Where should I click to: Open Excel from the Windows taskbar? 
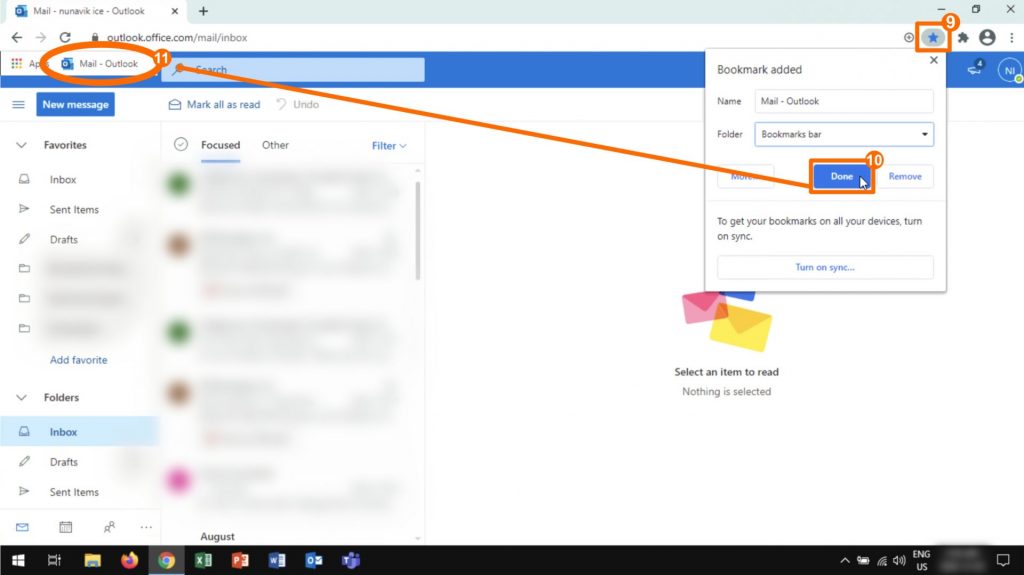[x=203, y=560]
